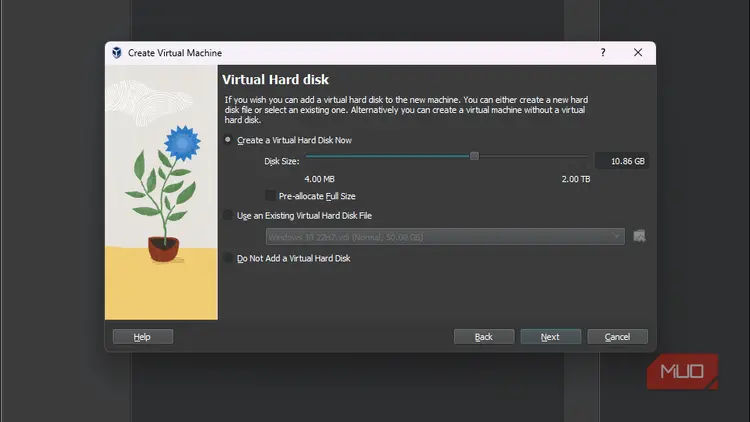The image size is (750, 422).
Task: Click the 4.00 MB minimum size label
Action: [x=320, y=179]
